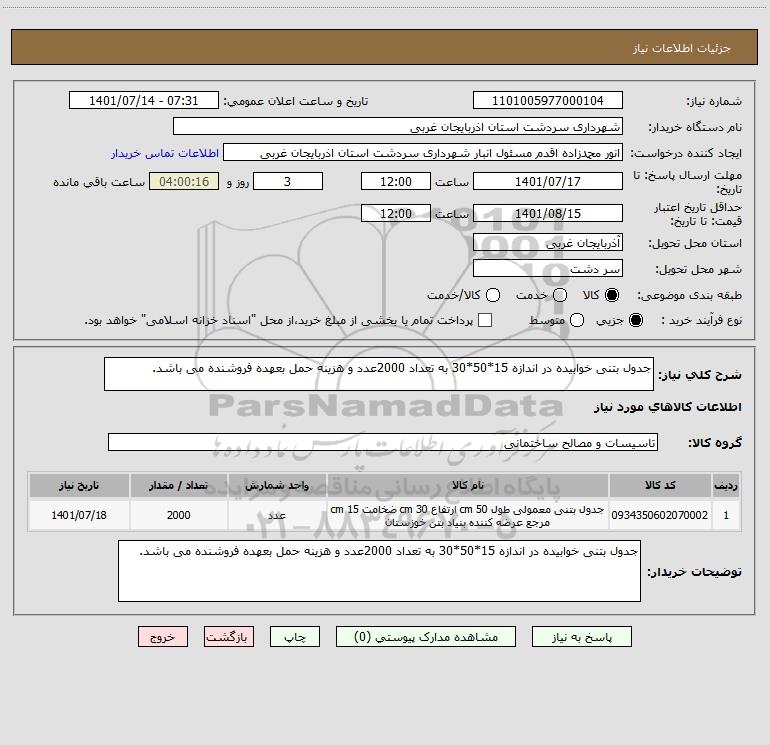This screenshot has height=745, width=770.
Task: Click the need number field
Action: 548,101
